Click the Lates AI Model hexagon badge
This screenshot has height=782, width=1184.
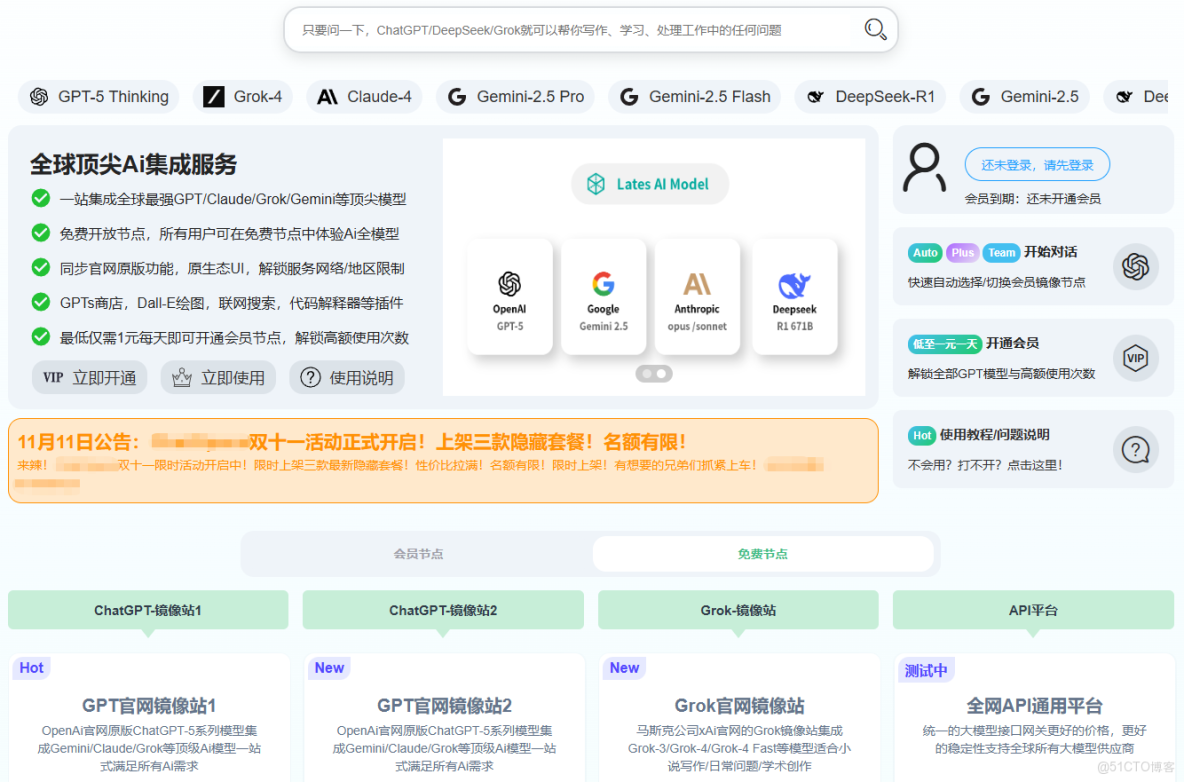click(650, 184)
